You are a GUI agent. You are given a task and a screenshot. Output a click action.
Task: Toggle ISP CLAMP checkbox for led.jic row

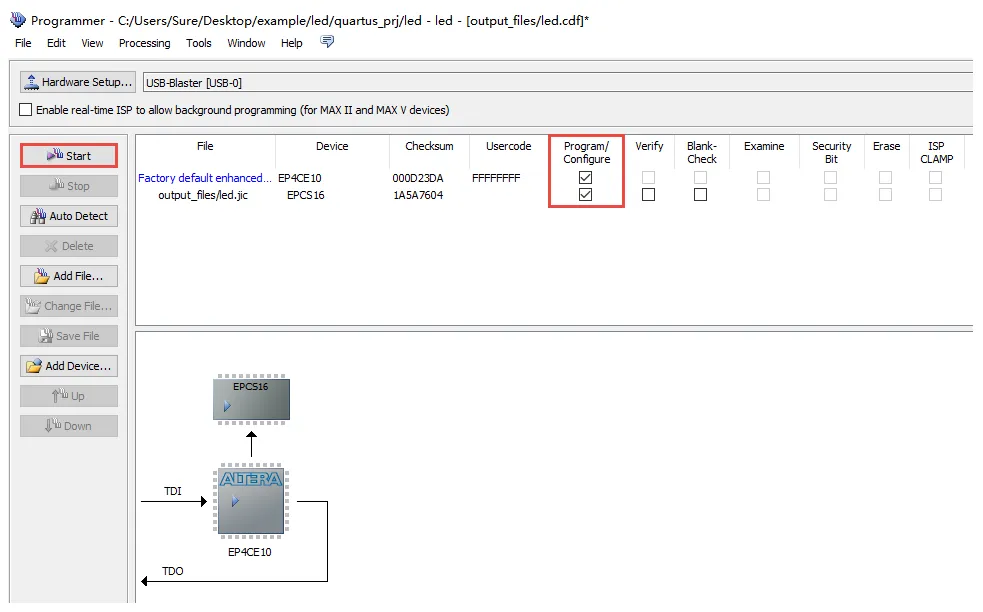[x=935, y=194]
